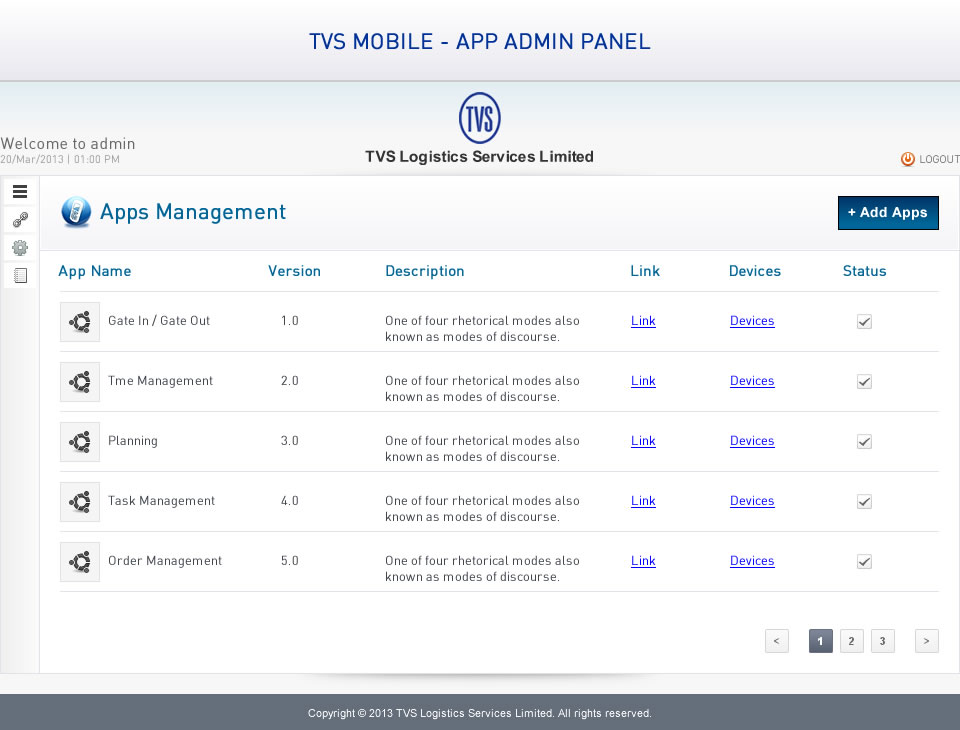Open Devices for Task Management

752,501
